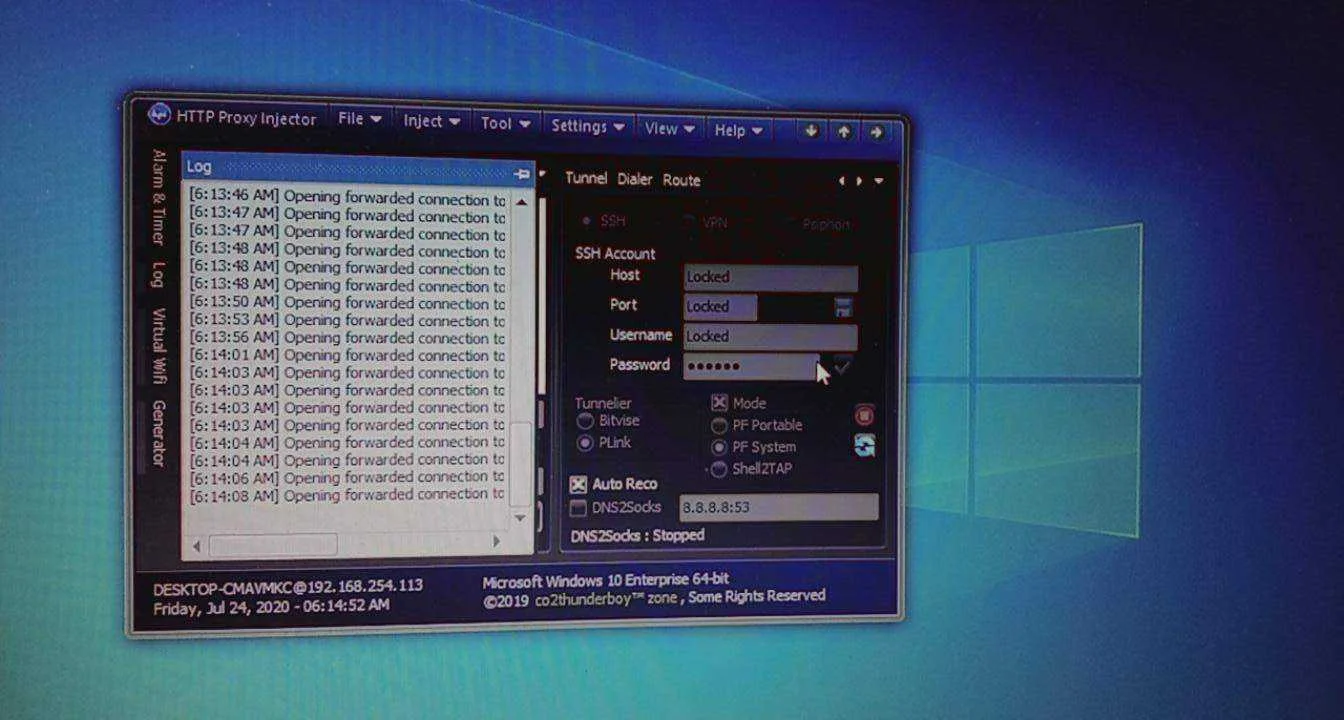Open the View menu

click(670, 129)
